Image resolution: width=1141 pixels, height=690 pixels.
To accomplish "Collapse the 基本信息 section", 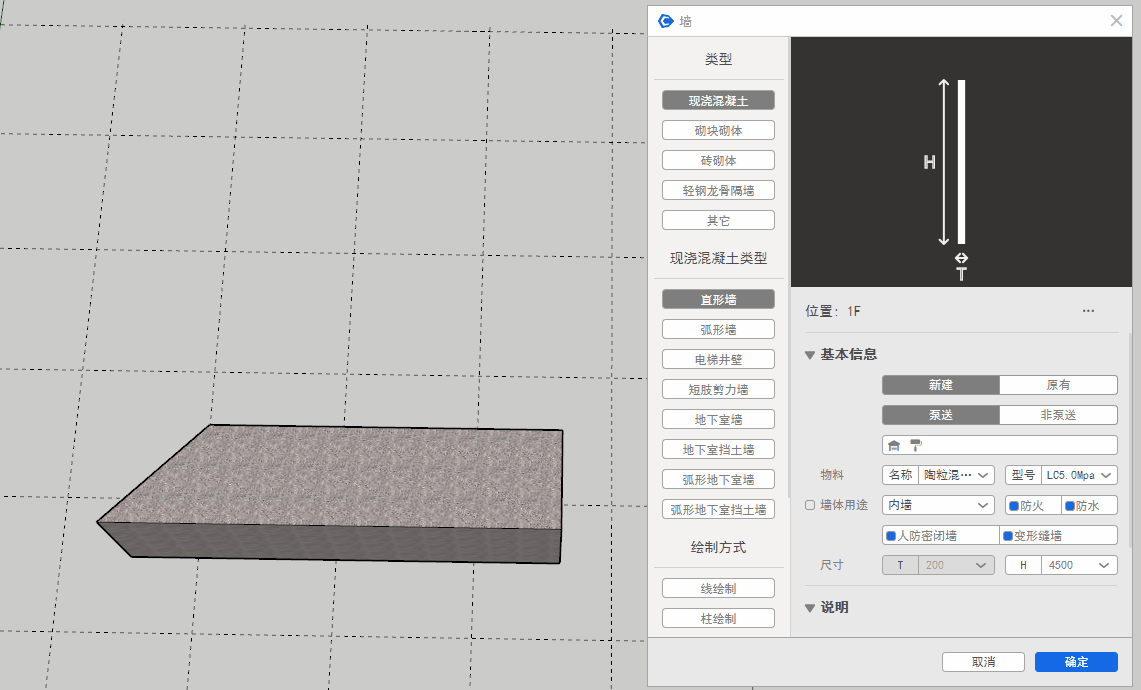I will (810, 355).
